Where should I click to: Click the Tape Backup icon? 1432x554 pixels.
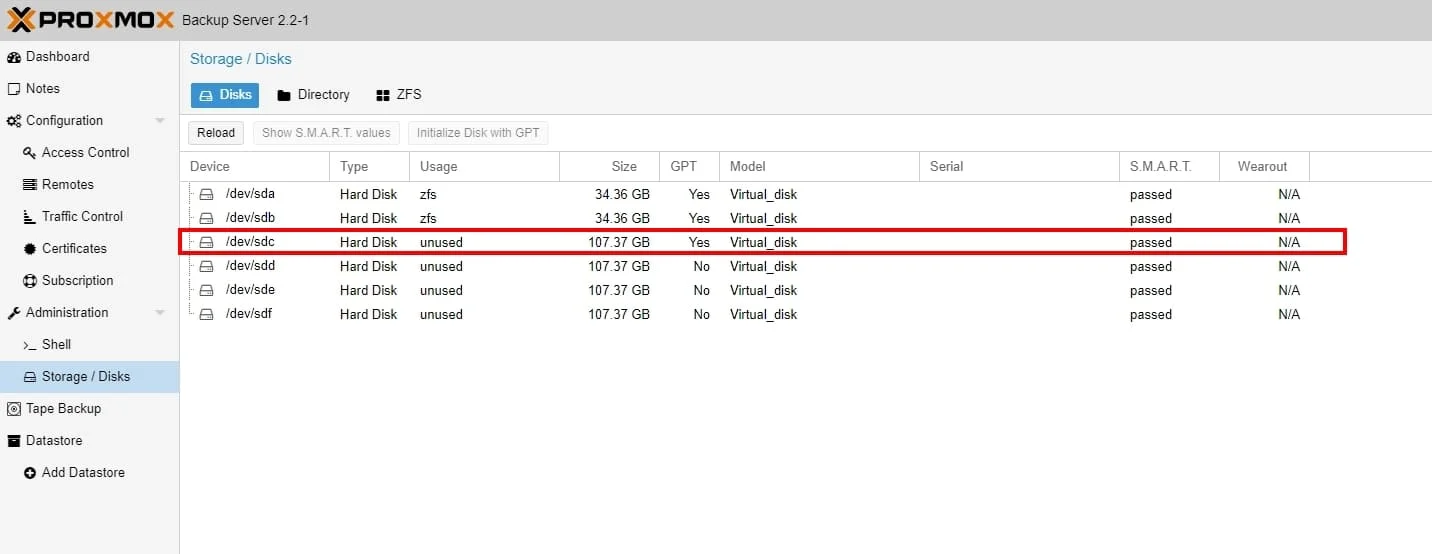tap(14, 409)
